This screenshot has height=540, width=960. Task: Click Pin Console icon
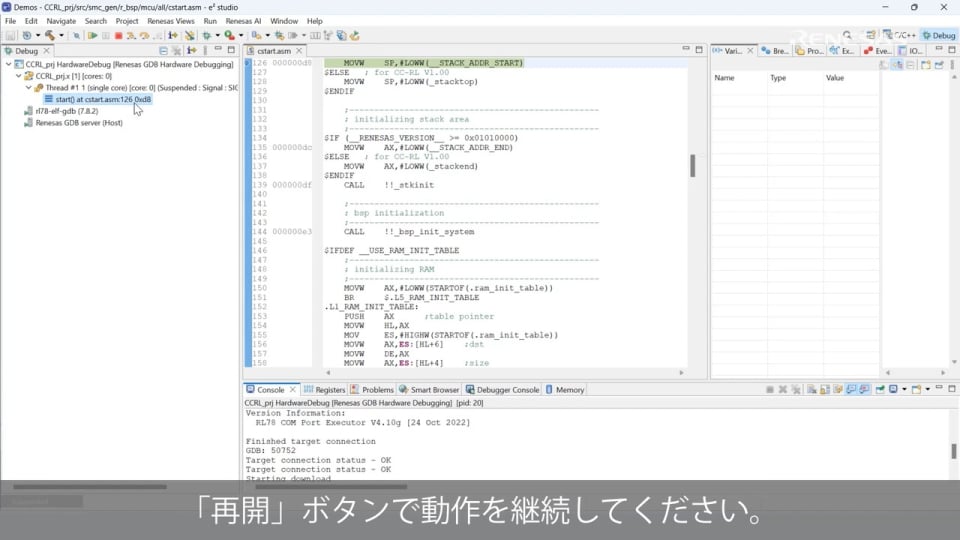880,389
